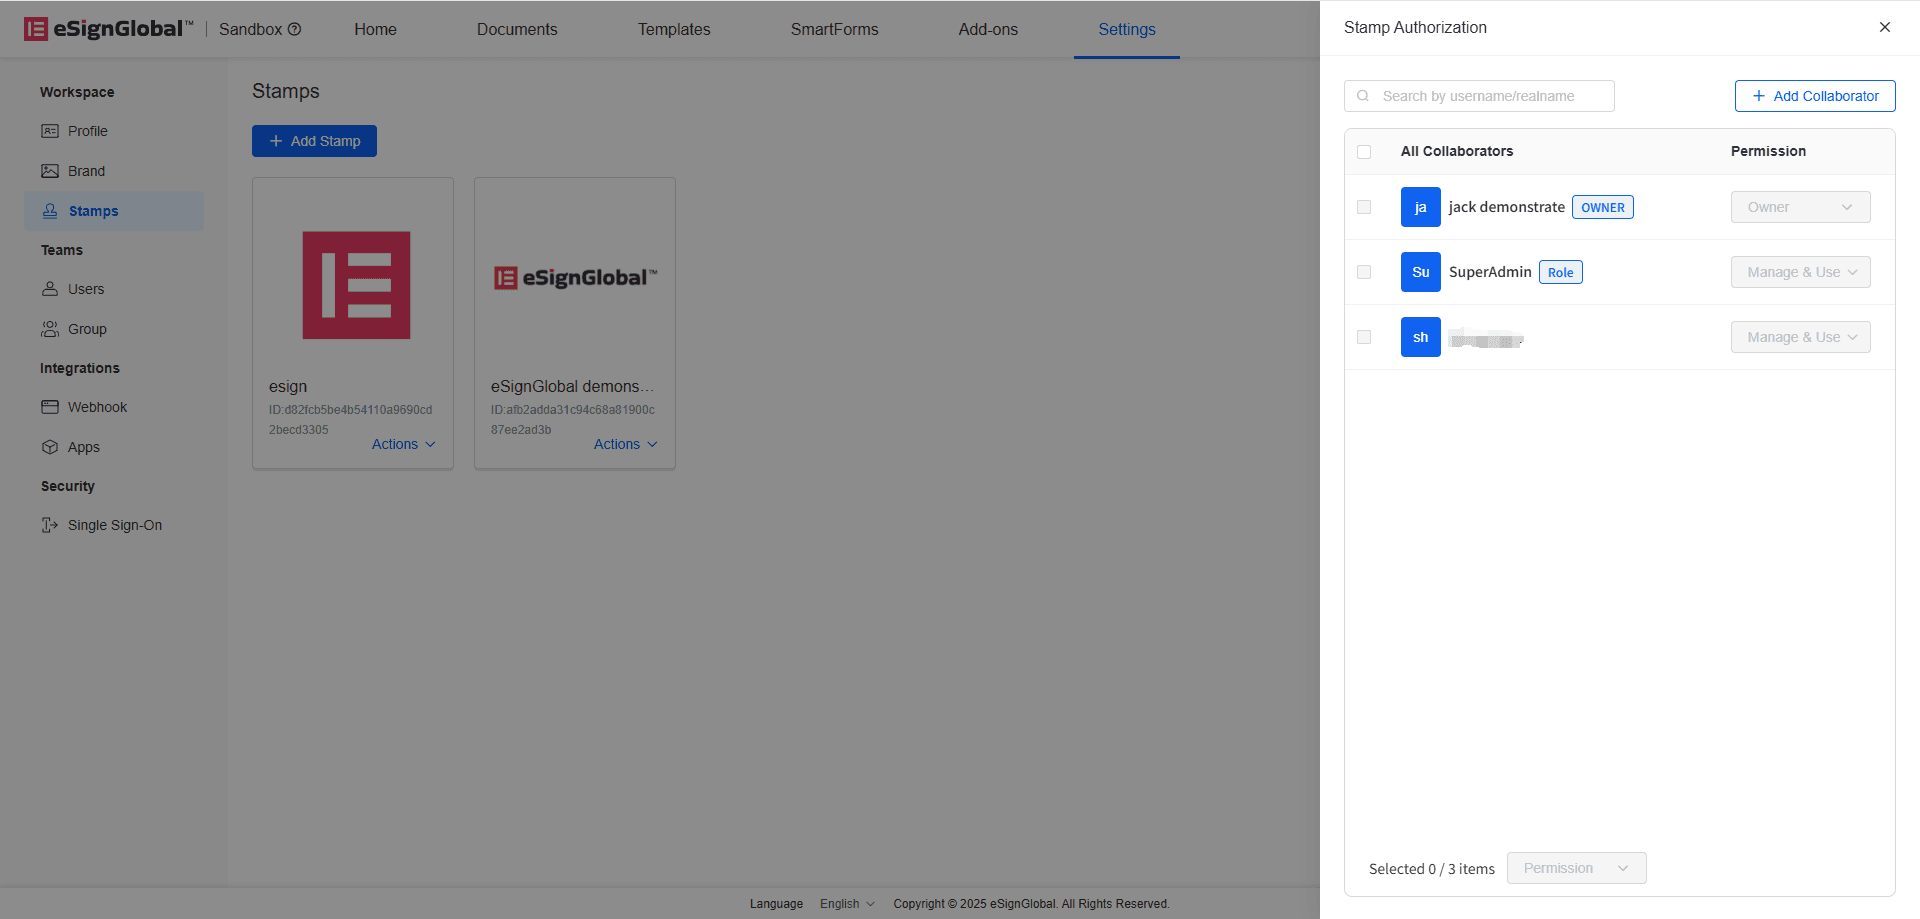Click the 'SuperAdmin' name text
This screenshot has width=1920, height=919.
[x=1490, y=272]
